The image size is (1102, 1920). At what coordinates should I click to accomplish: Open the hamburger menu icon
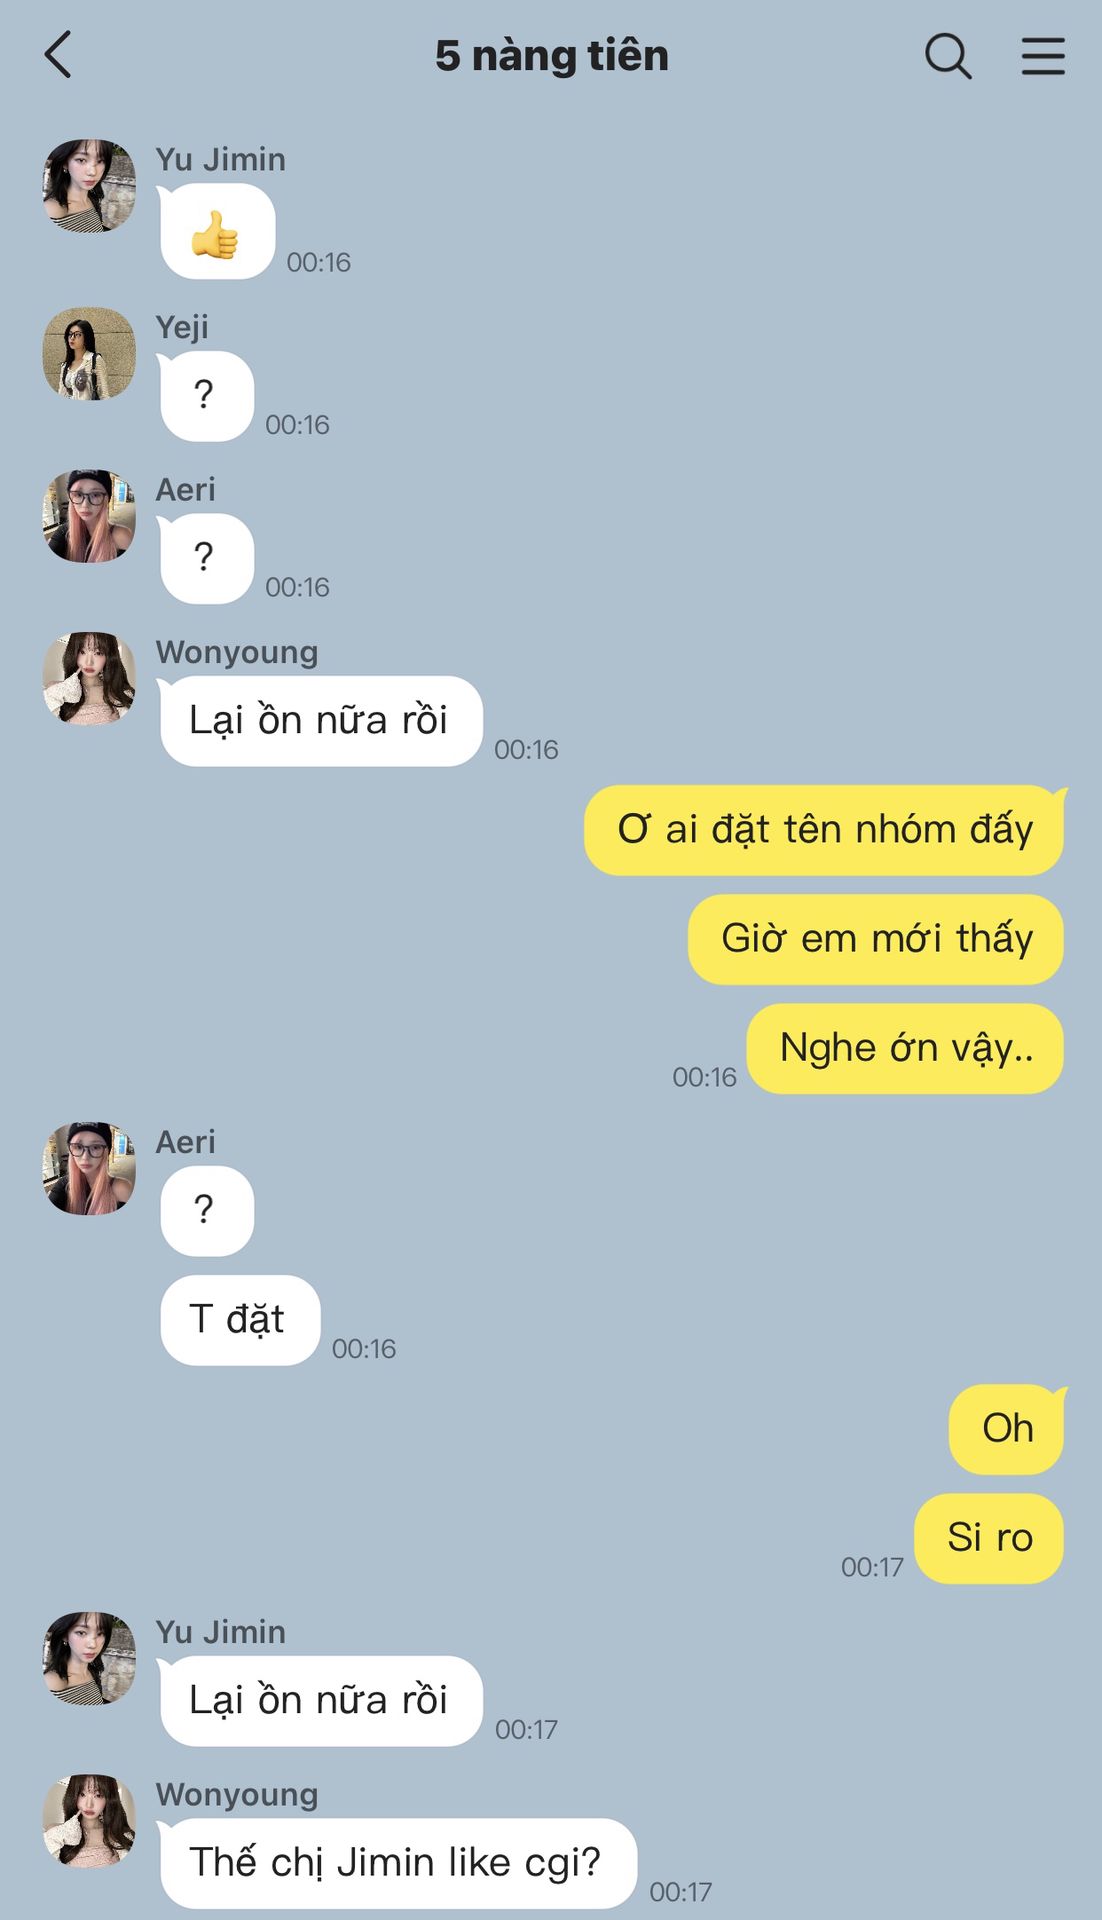pyautogui.click(x=1043, y=56)
